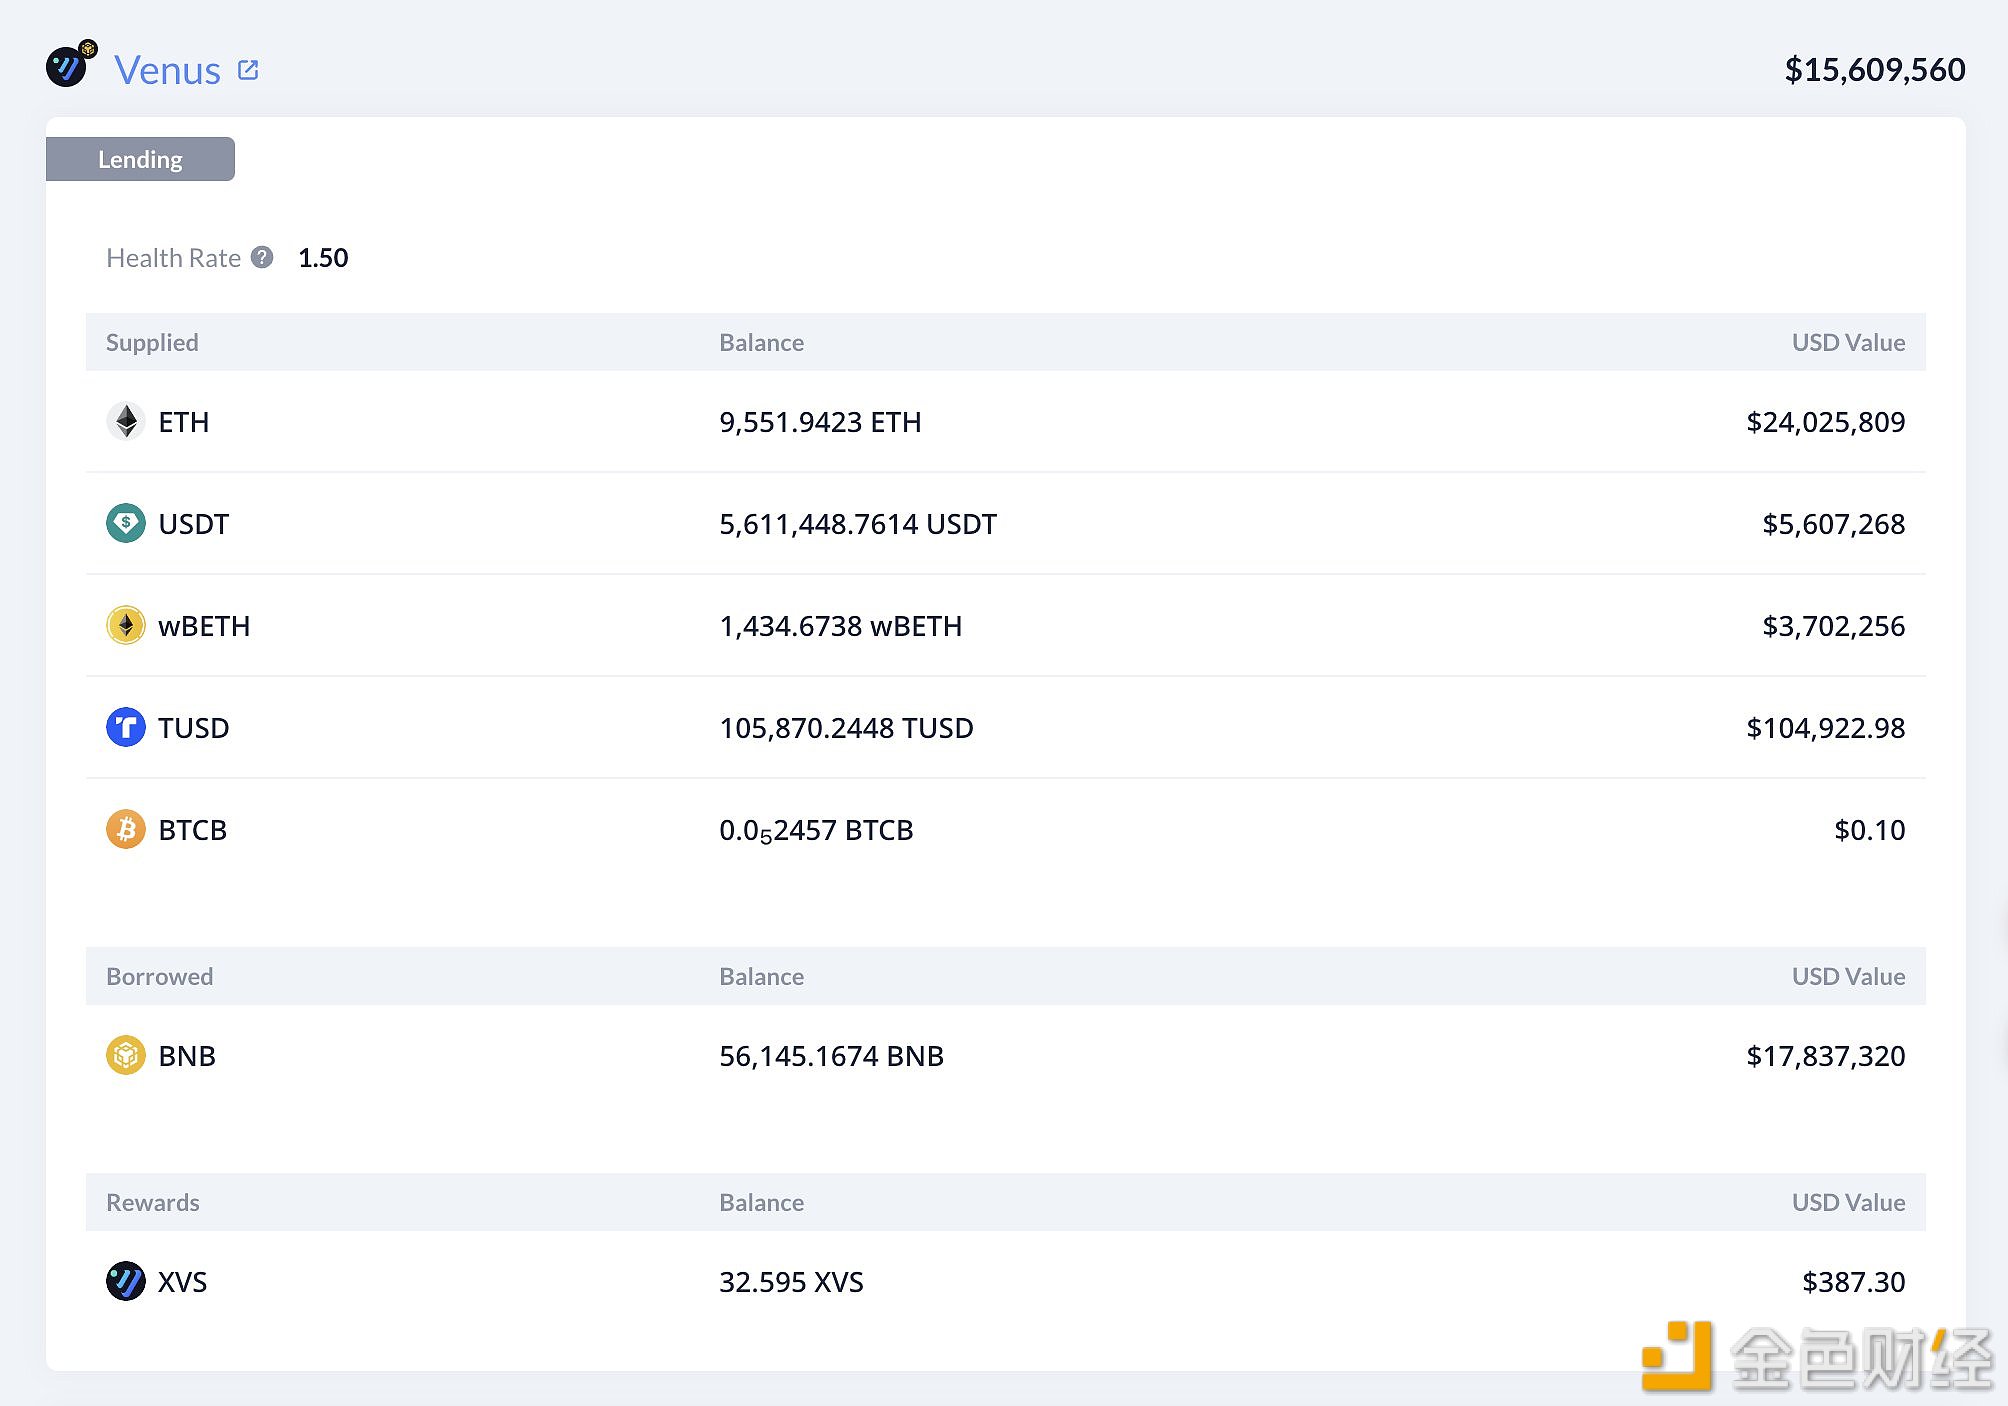Click the Borrowed column header

coord(159,976)
